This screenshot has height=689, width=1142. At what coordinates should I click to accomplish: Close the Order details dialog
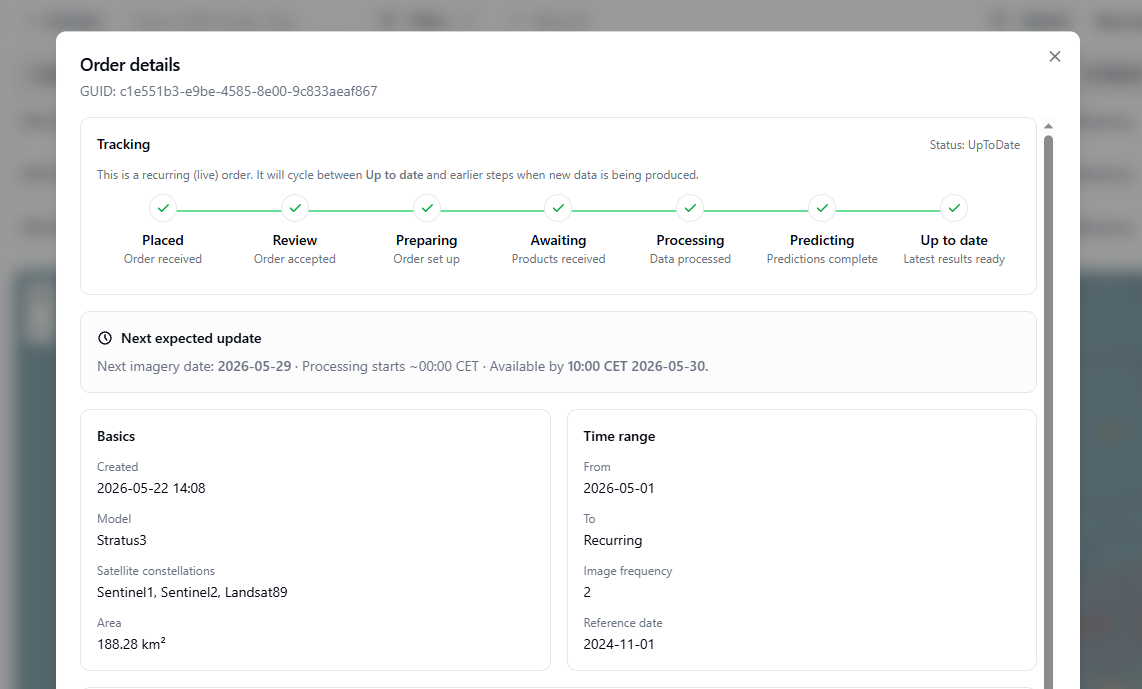[x=1054, y=57]
